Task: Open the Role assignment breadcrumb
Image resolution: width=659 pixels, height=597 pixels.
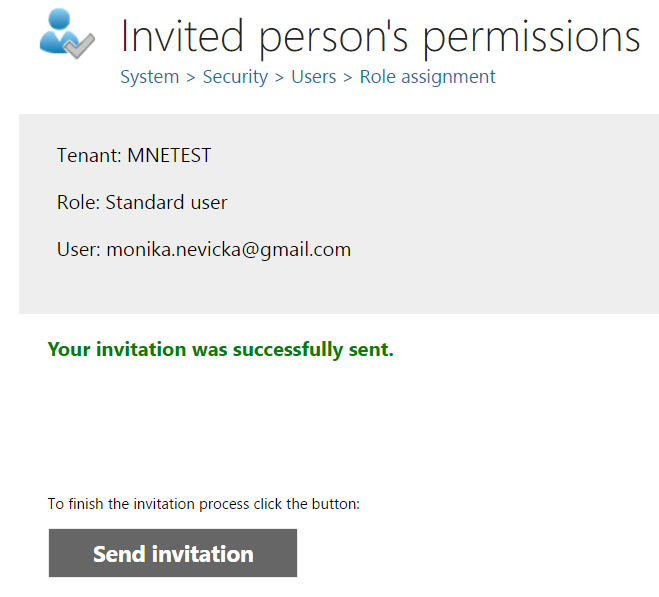Action: pos(427,77)
